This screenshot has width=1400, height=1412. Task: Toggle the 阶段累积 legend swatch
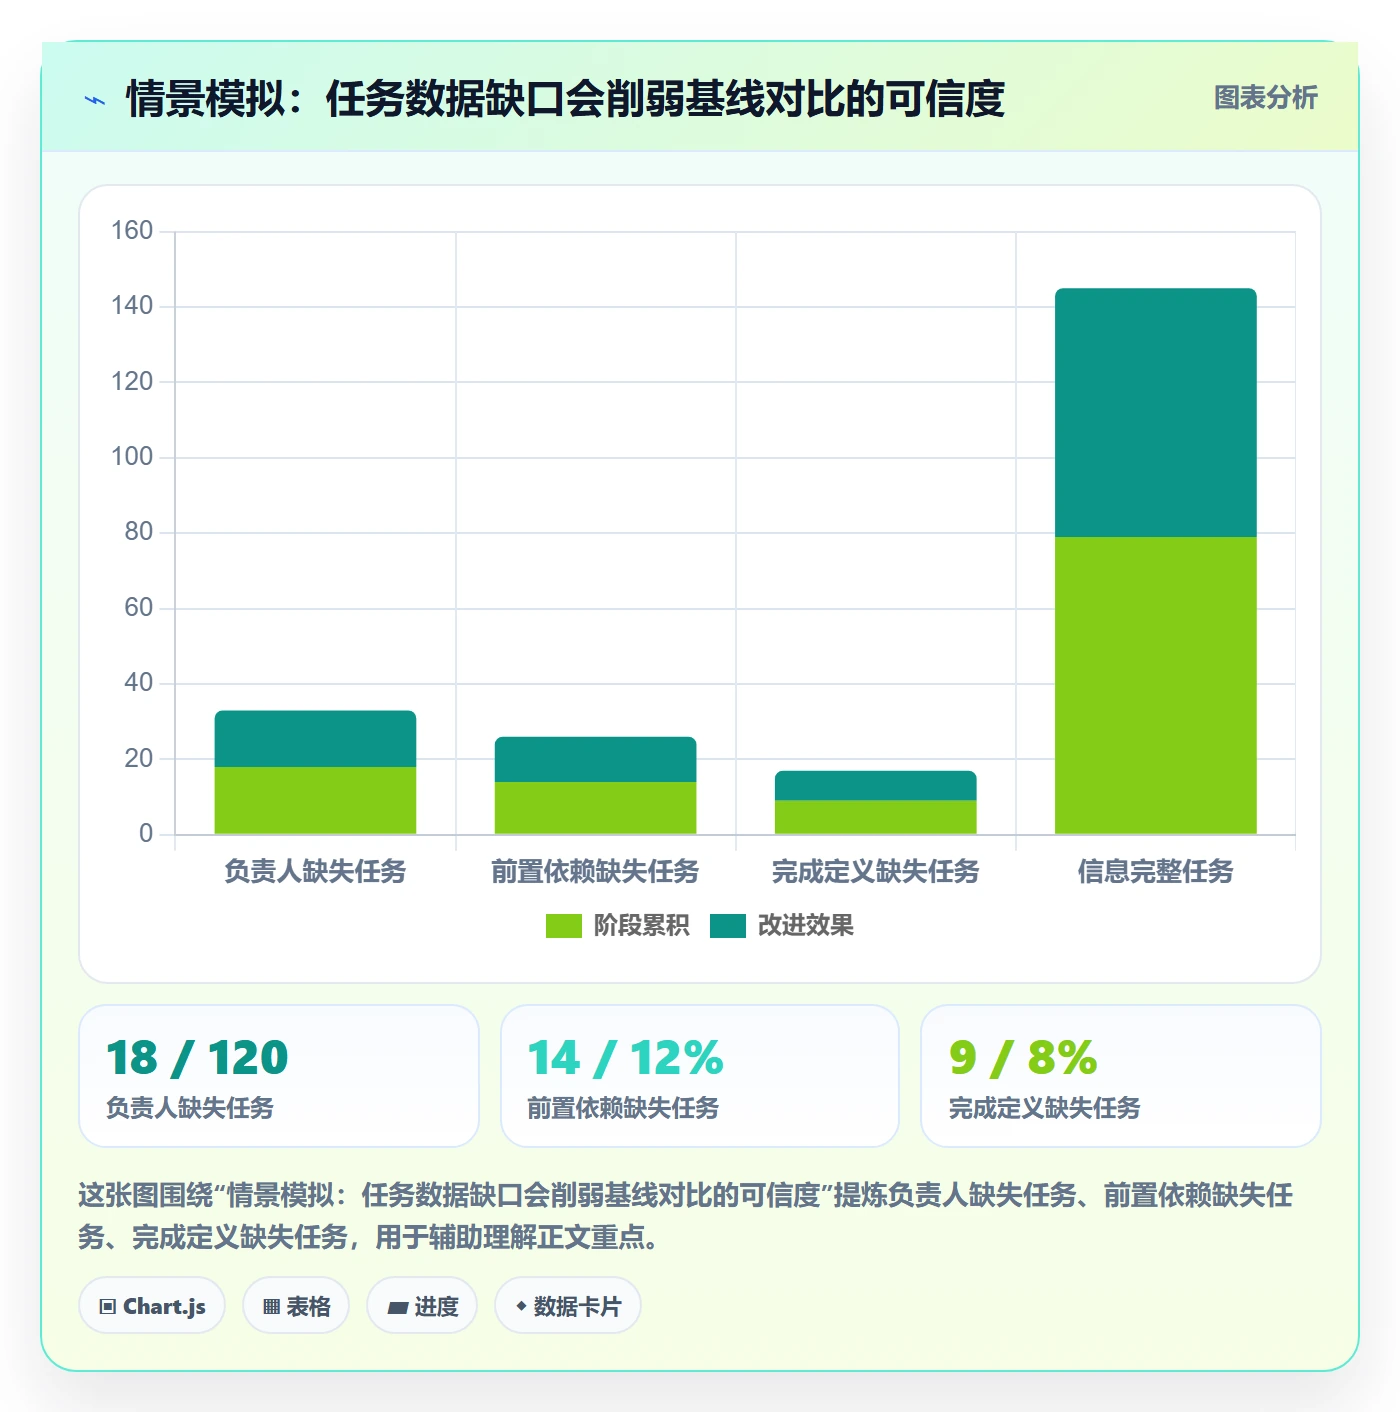563,926
